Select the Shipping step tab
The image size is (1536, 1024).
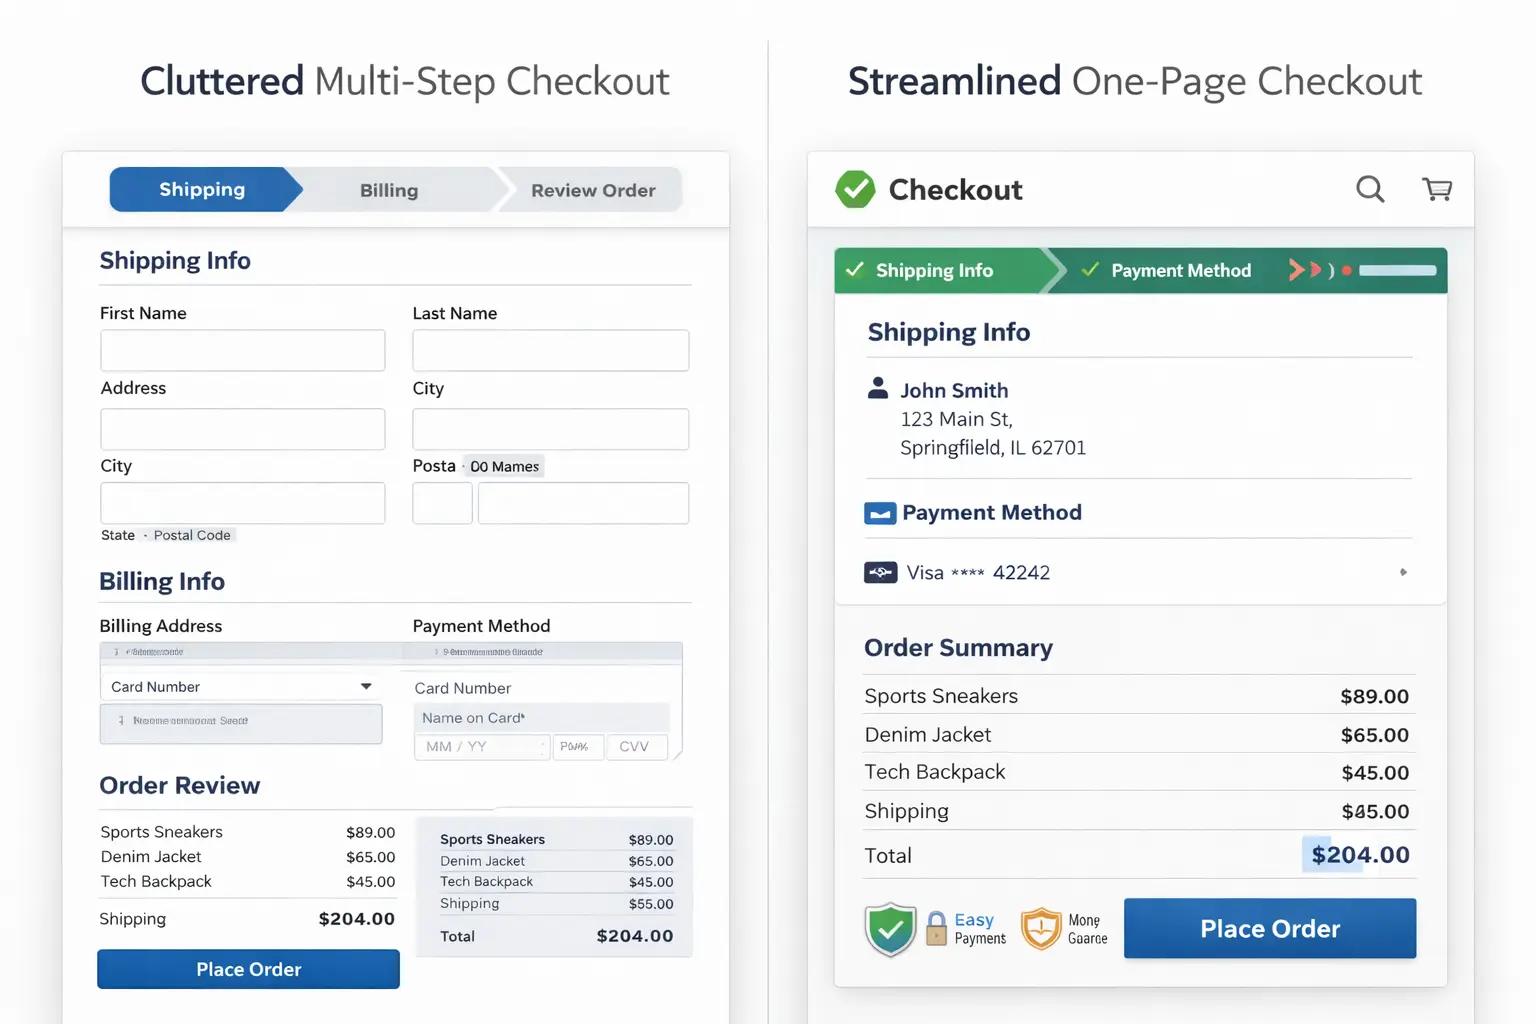[201, 189]
